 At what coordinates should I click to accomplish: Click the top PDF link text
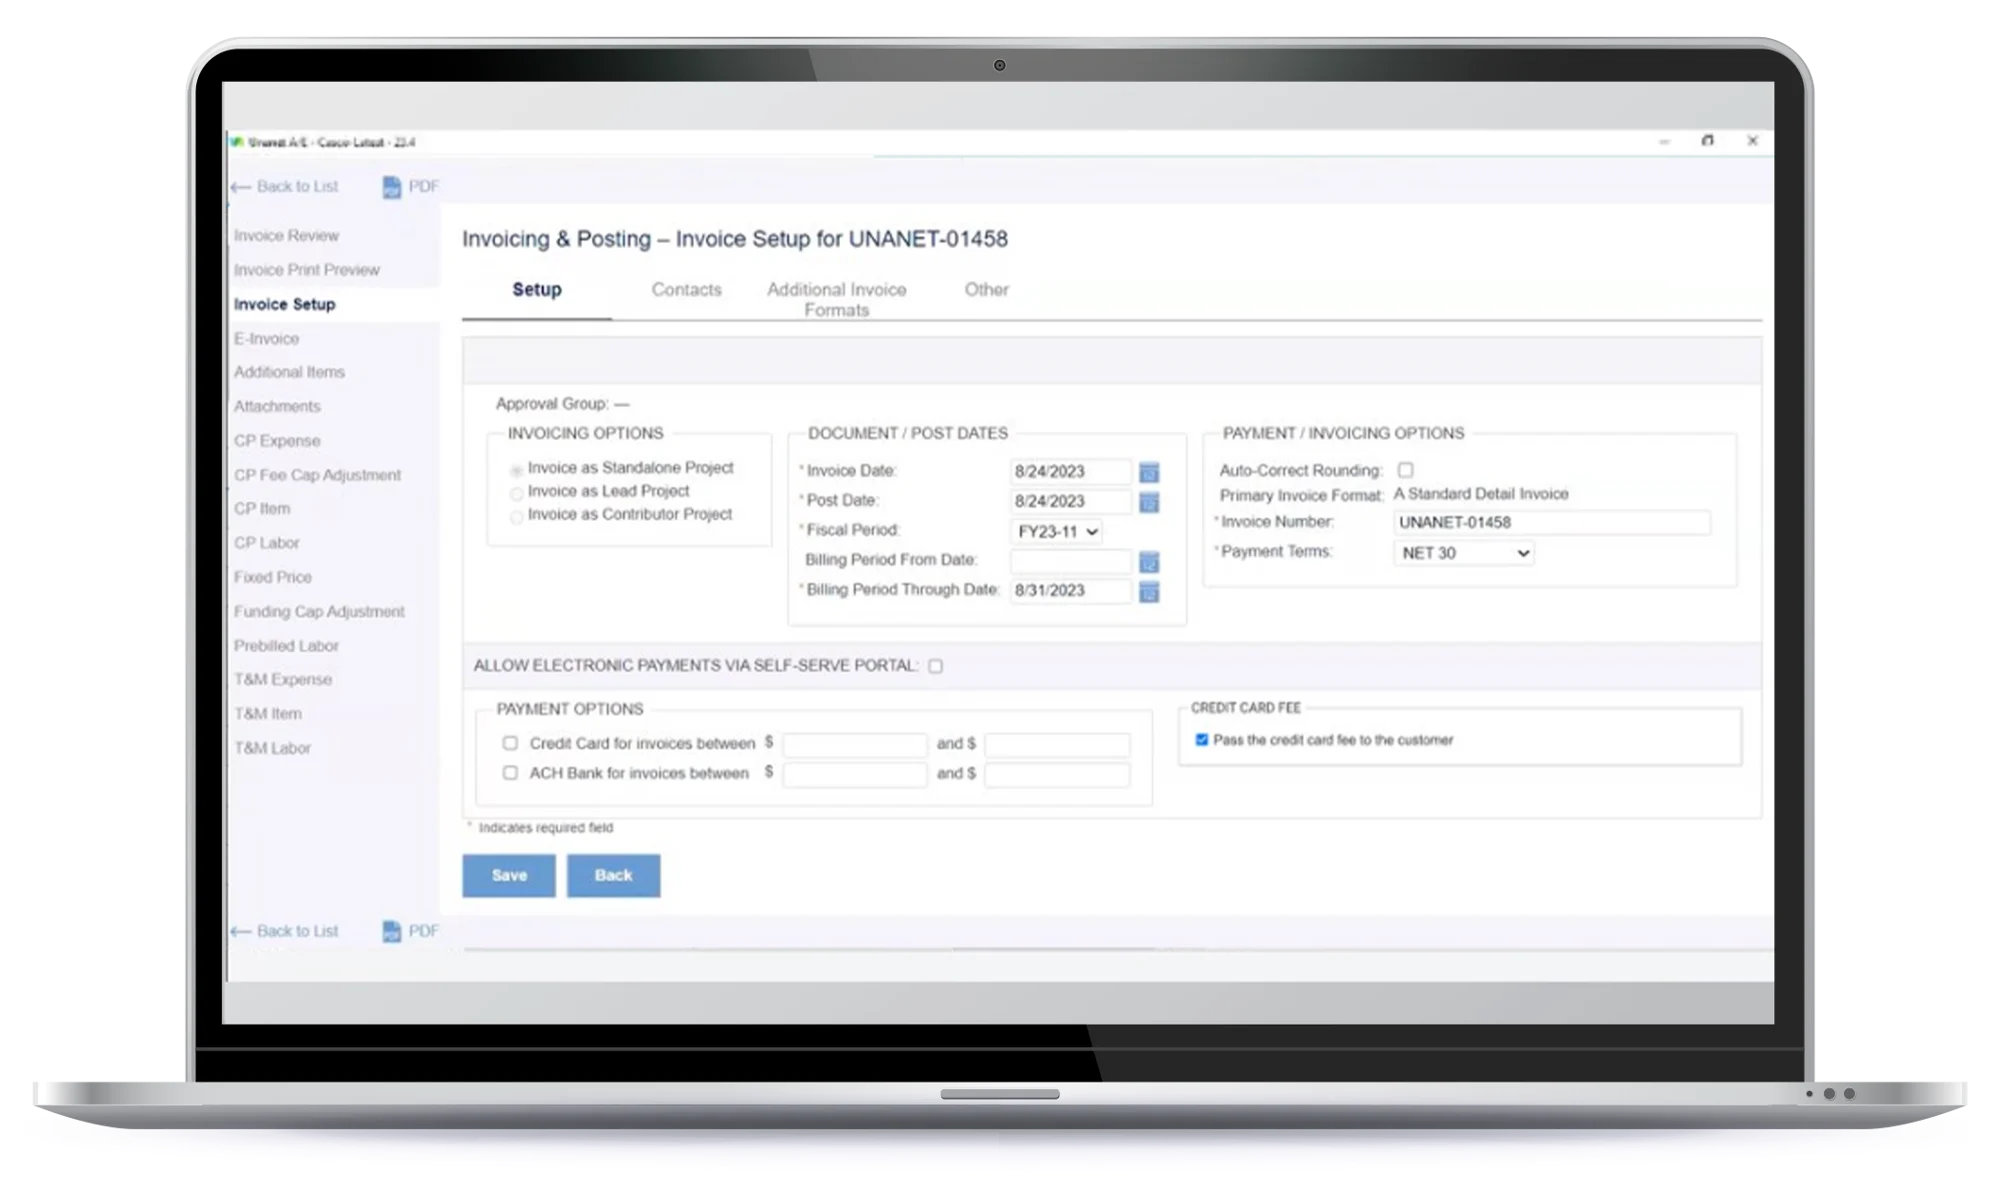point(423,187)
